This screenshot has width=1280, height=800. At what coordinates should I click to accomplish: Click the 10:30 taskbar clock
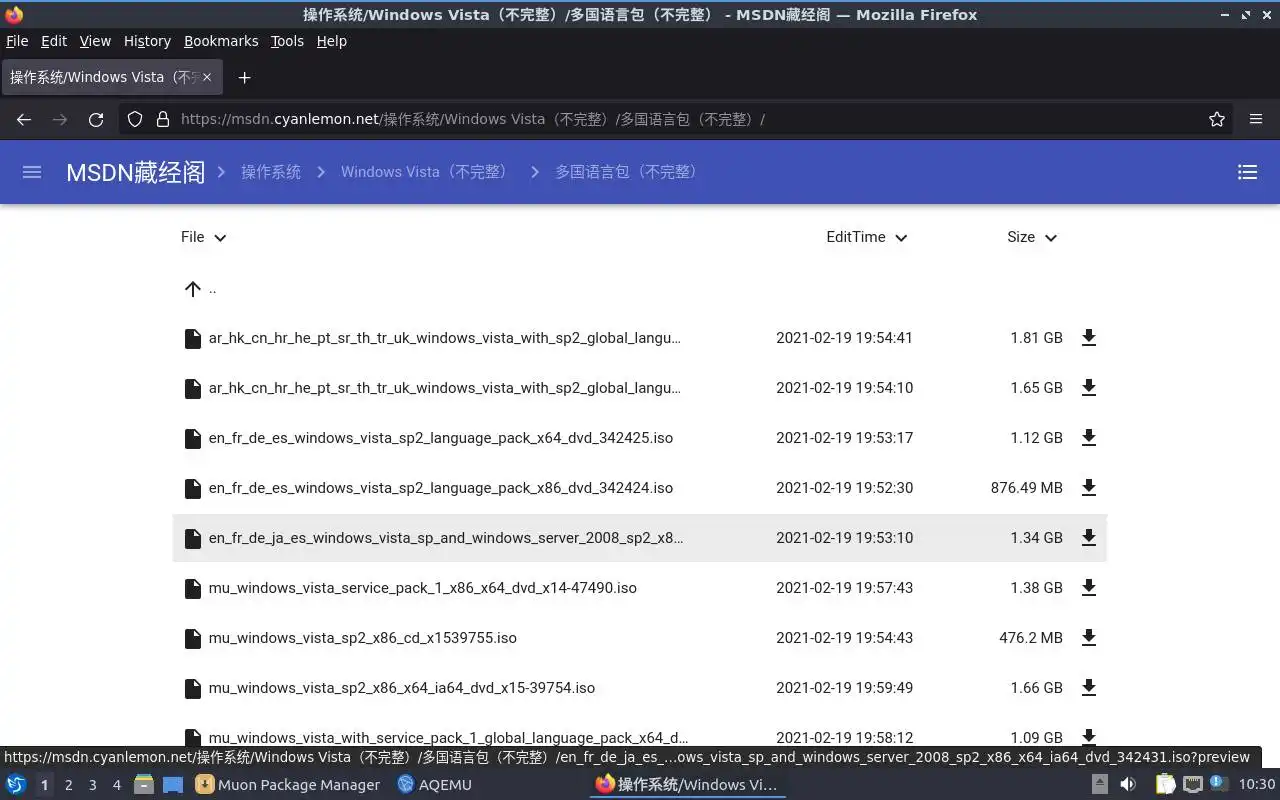point(1257,785)
